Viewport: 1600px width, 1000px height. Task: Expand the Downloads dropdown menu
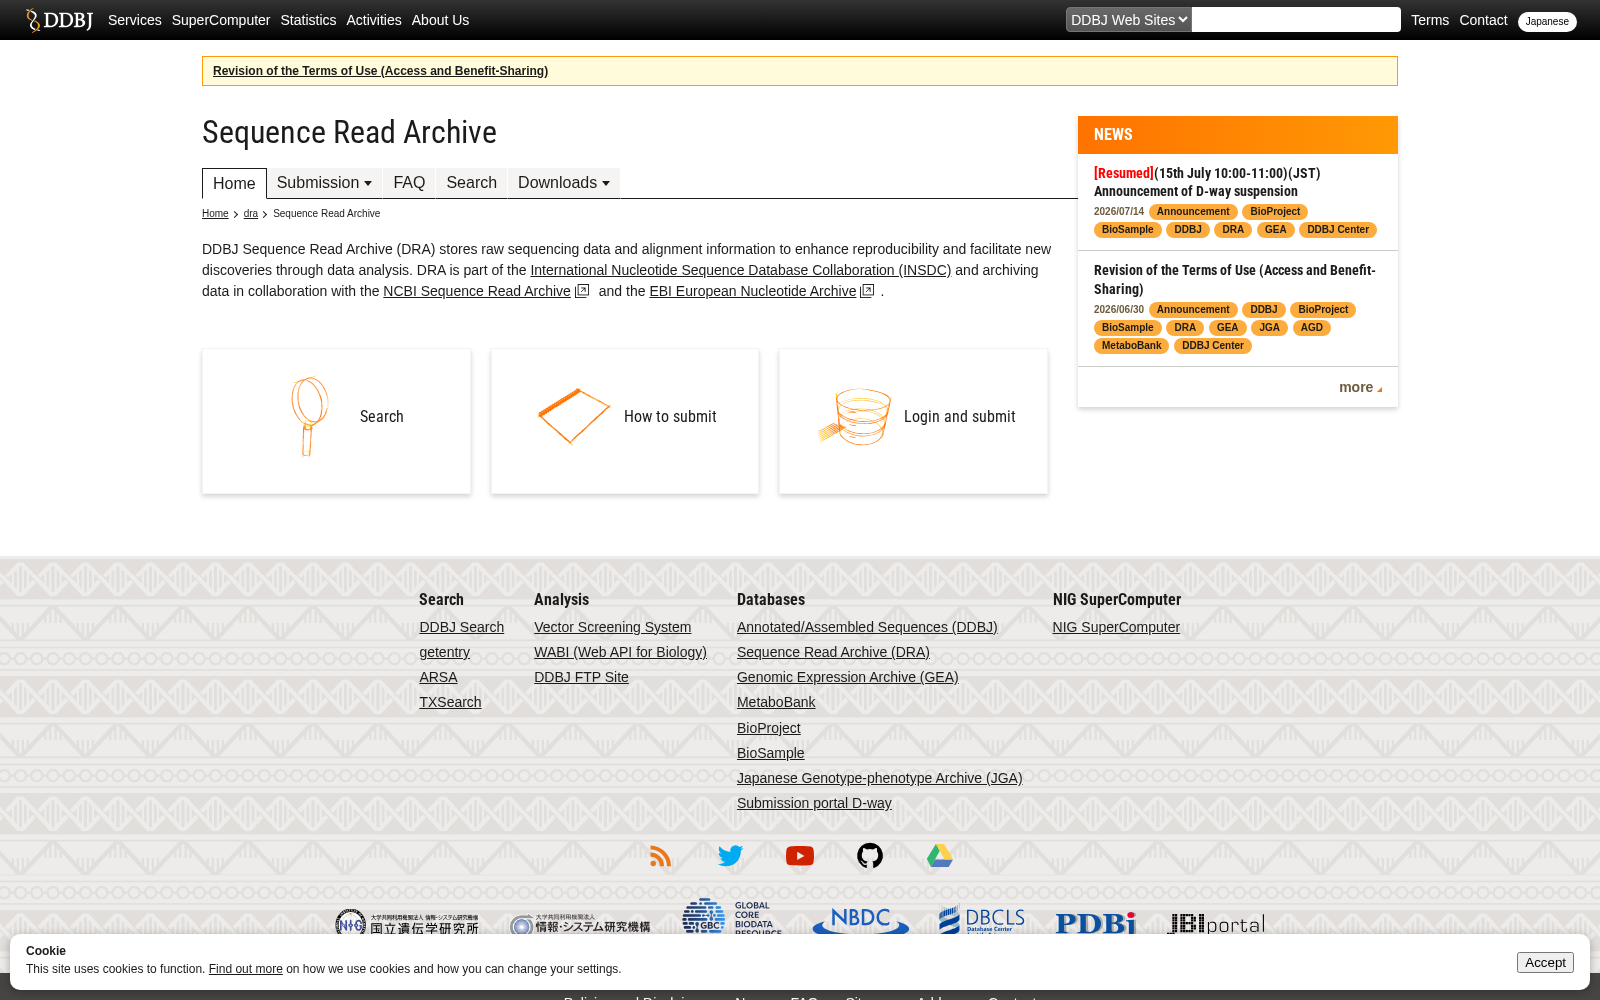(x=564, y=183)
